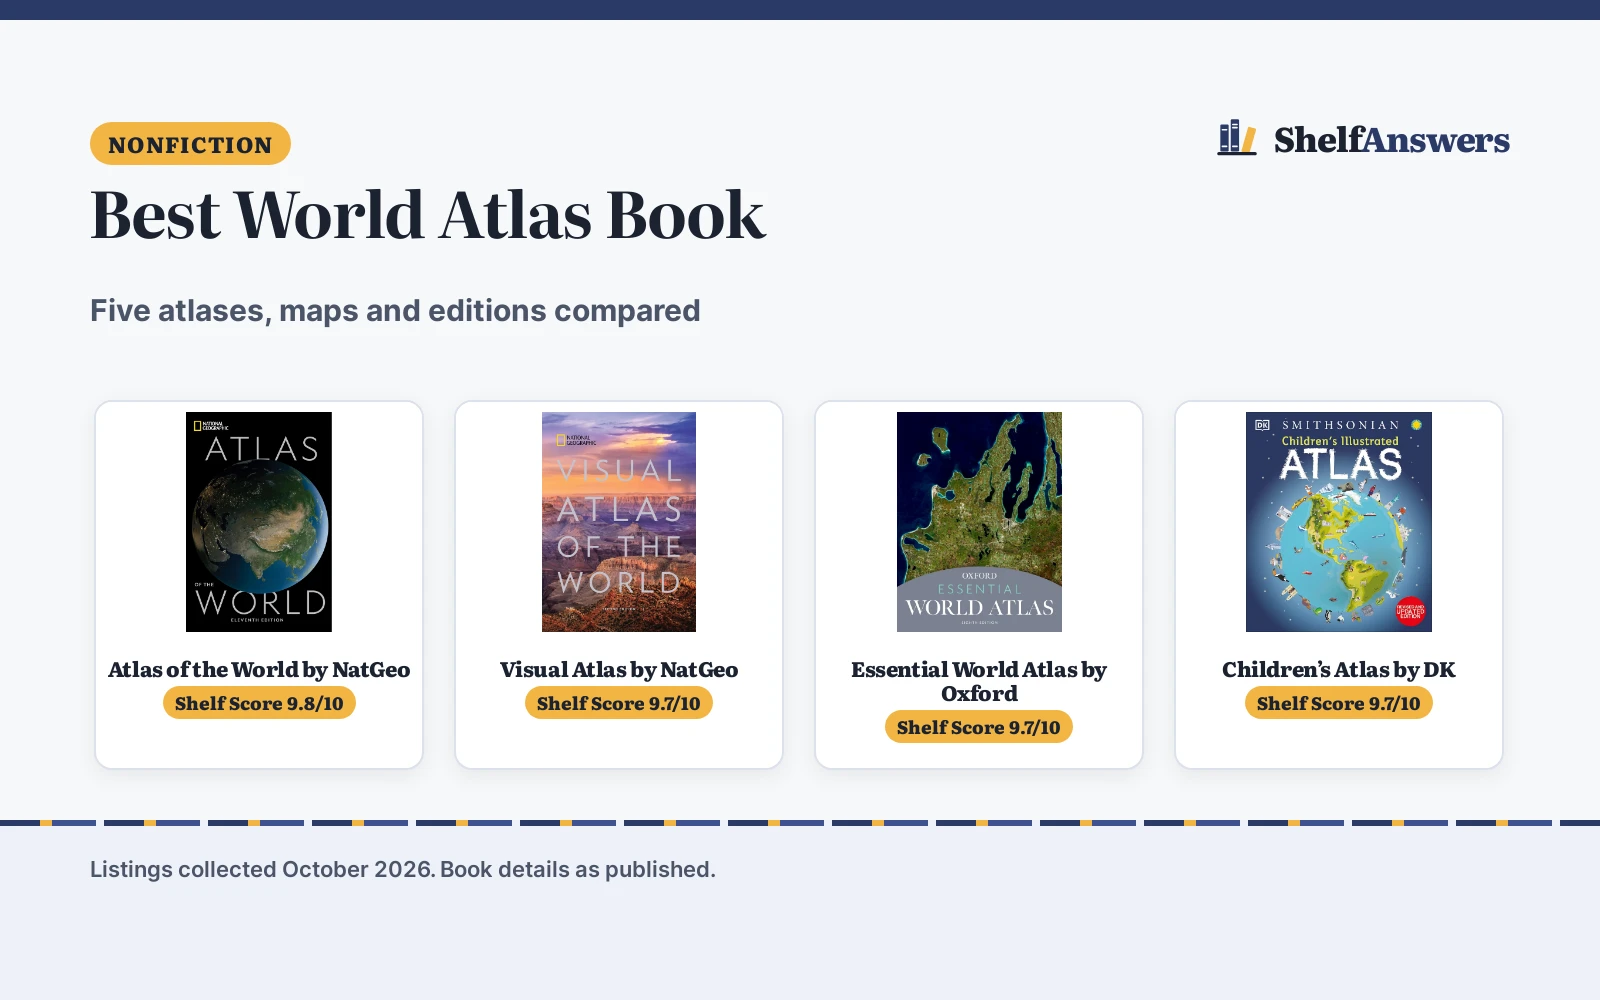Image resolution: width=1600 pixels, height=1000 pixels.
Task: Open the Oxford Essential World Atlas cover
Action: [979, 522]
